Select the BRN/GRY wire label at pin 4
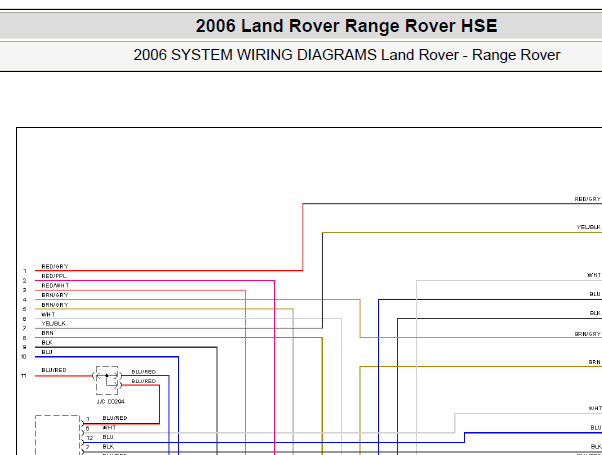This screenshot has height=455, width=602. coord(55,295)
